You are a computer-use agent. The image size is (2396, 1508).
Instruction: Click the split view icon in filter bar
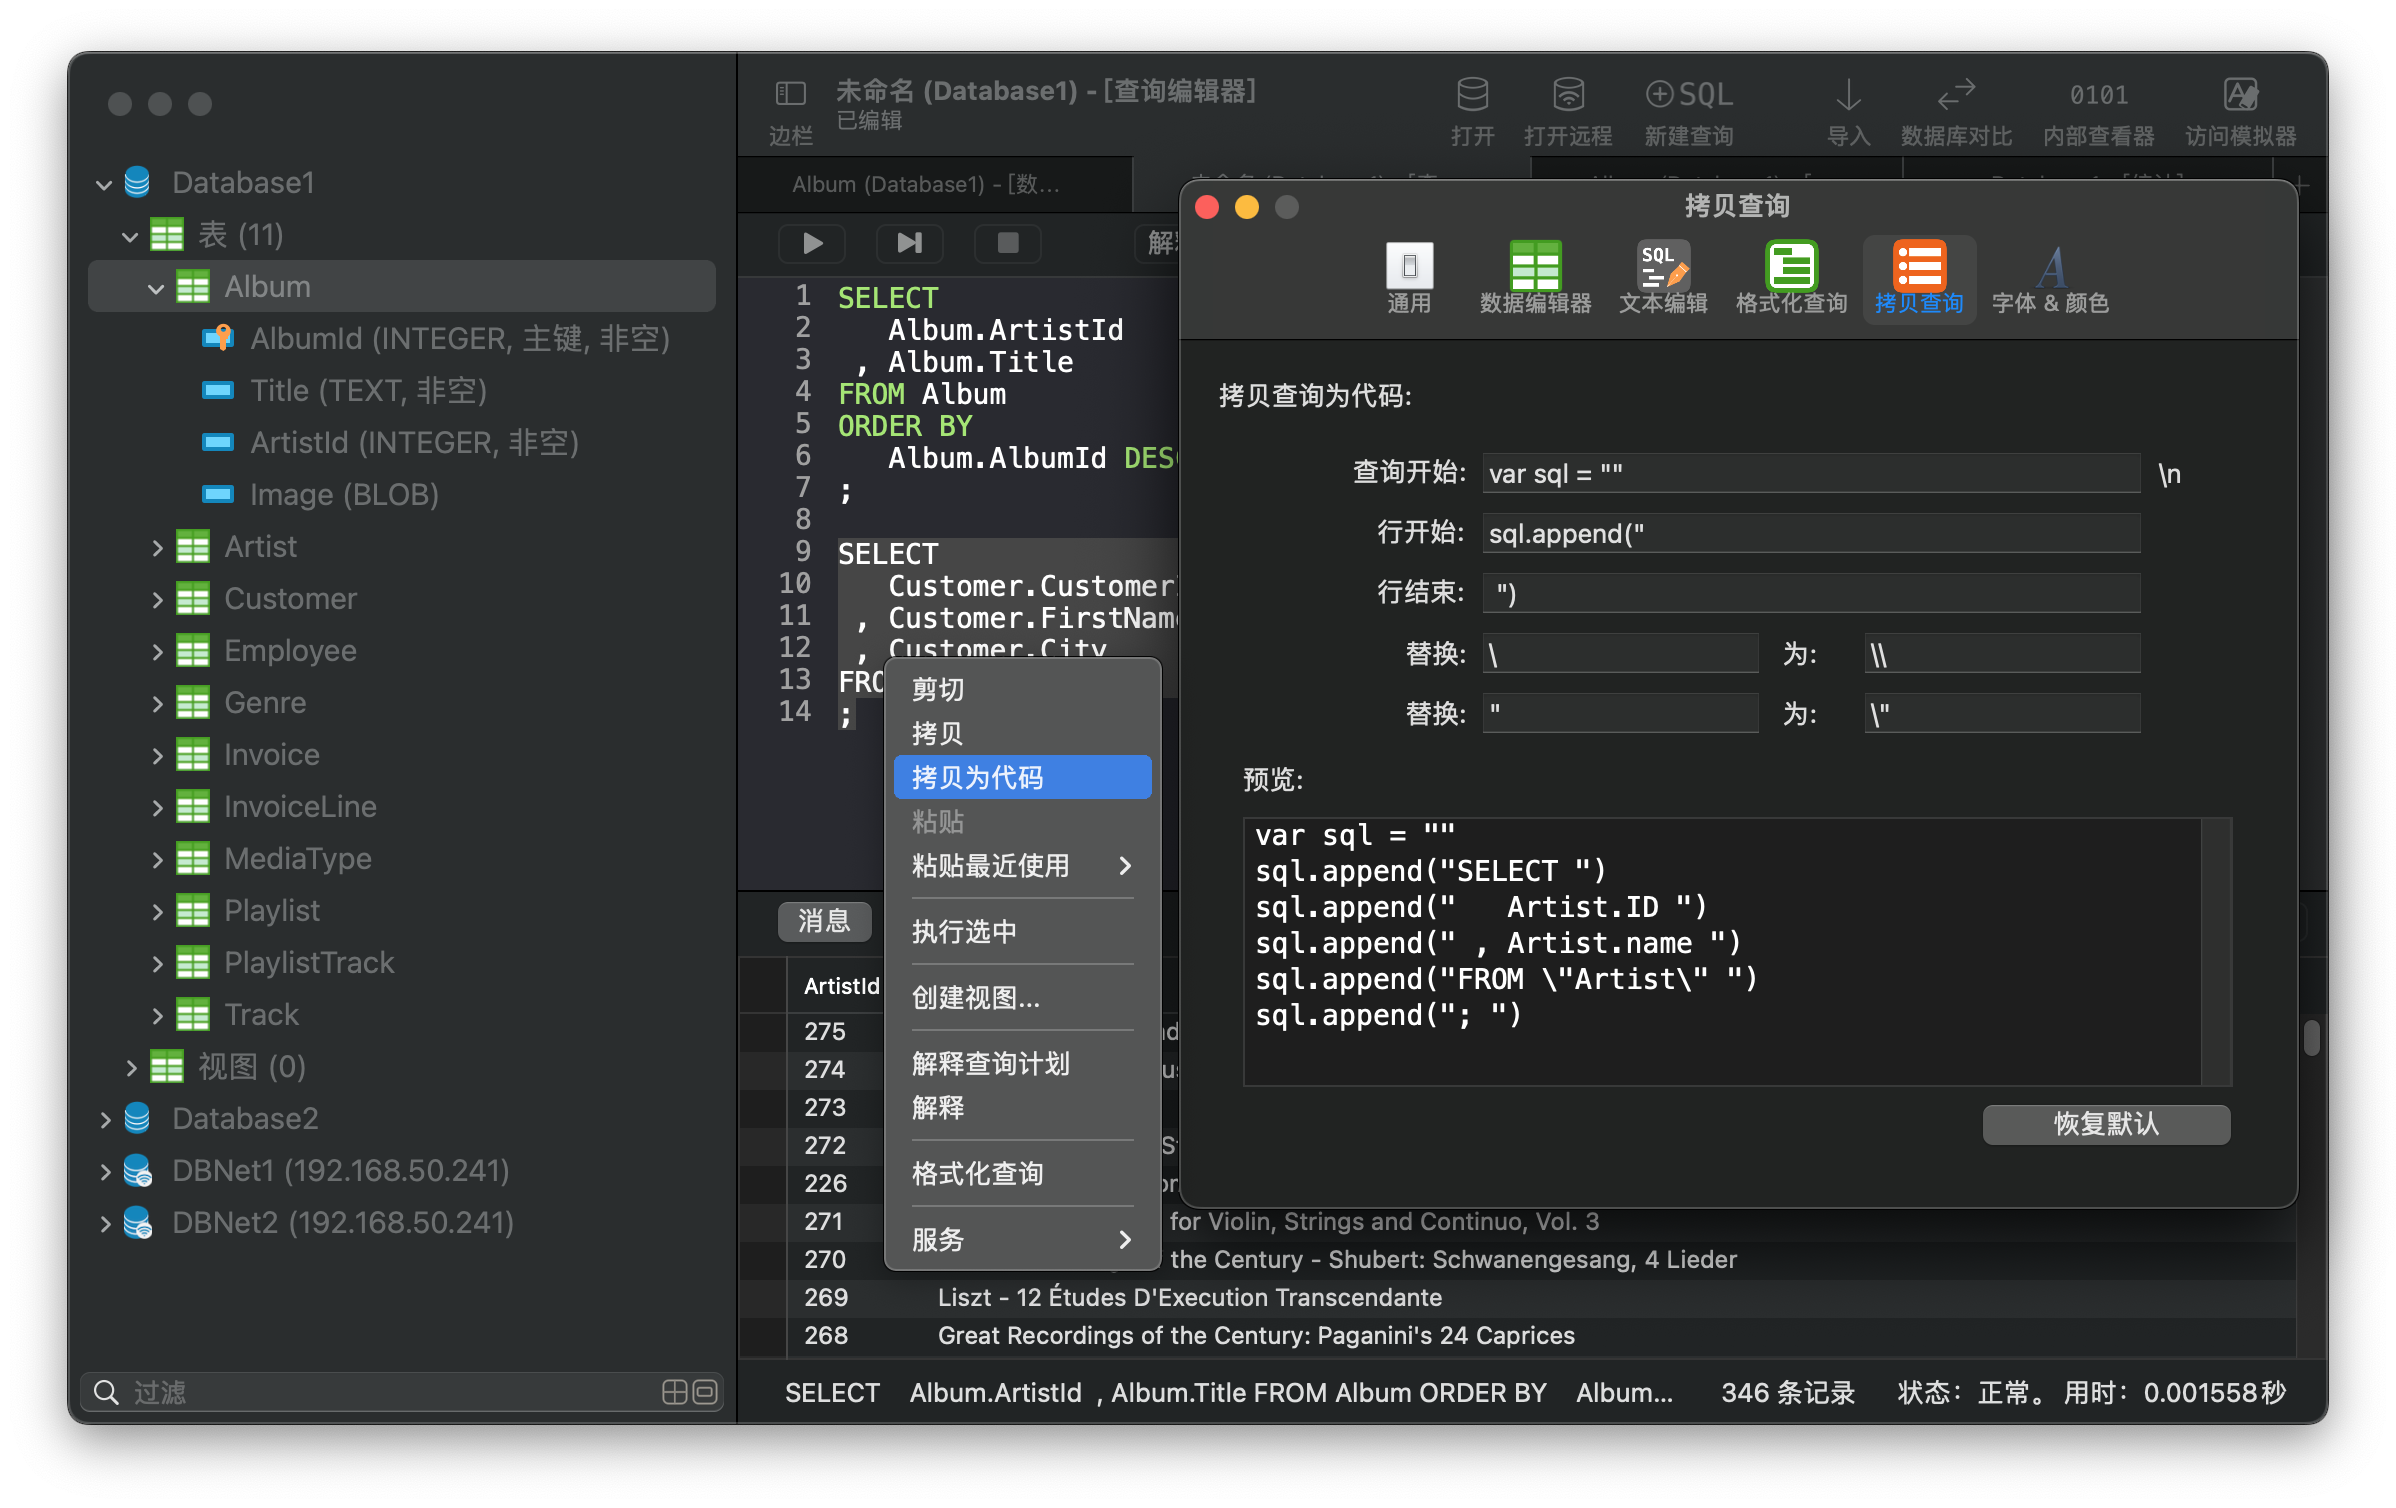coord(675,1392)
